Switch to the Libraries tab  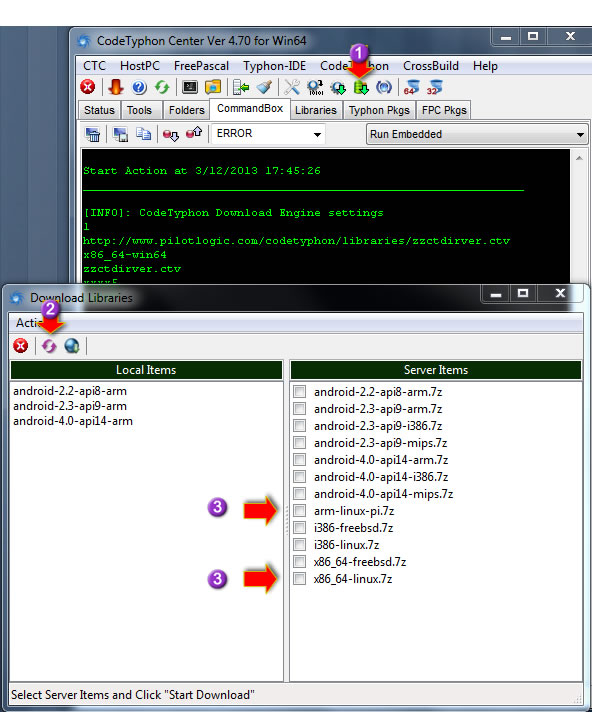click(x=316, y=110)
